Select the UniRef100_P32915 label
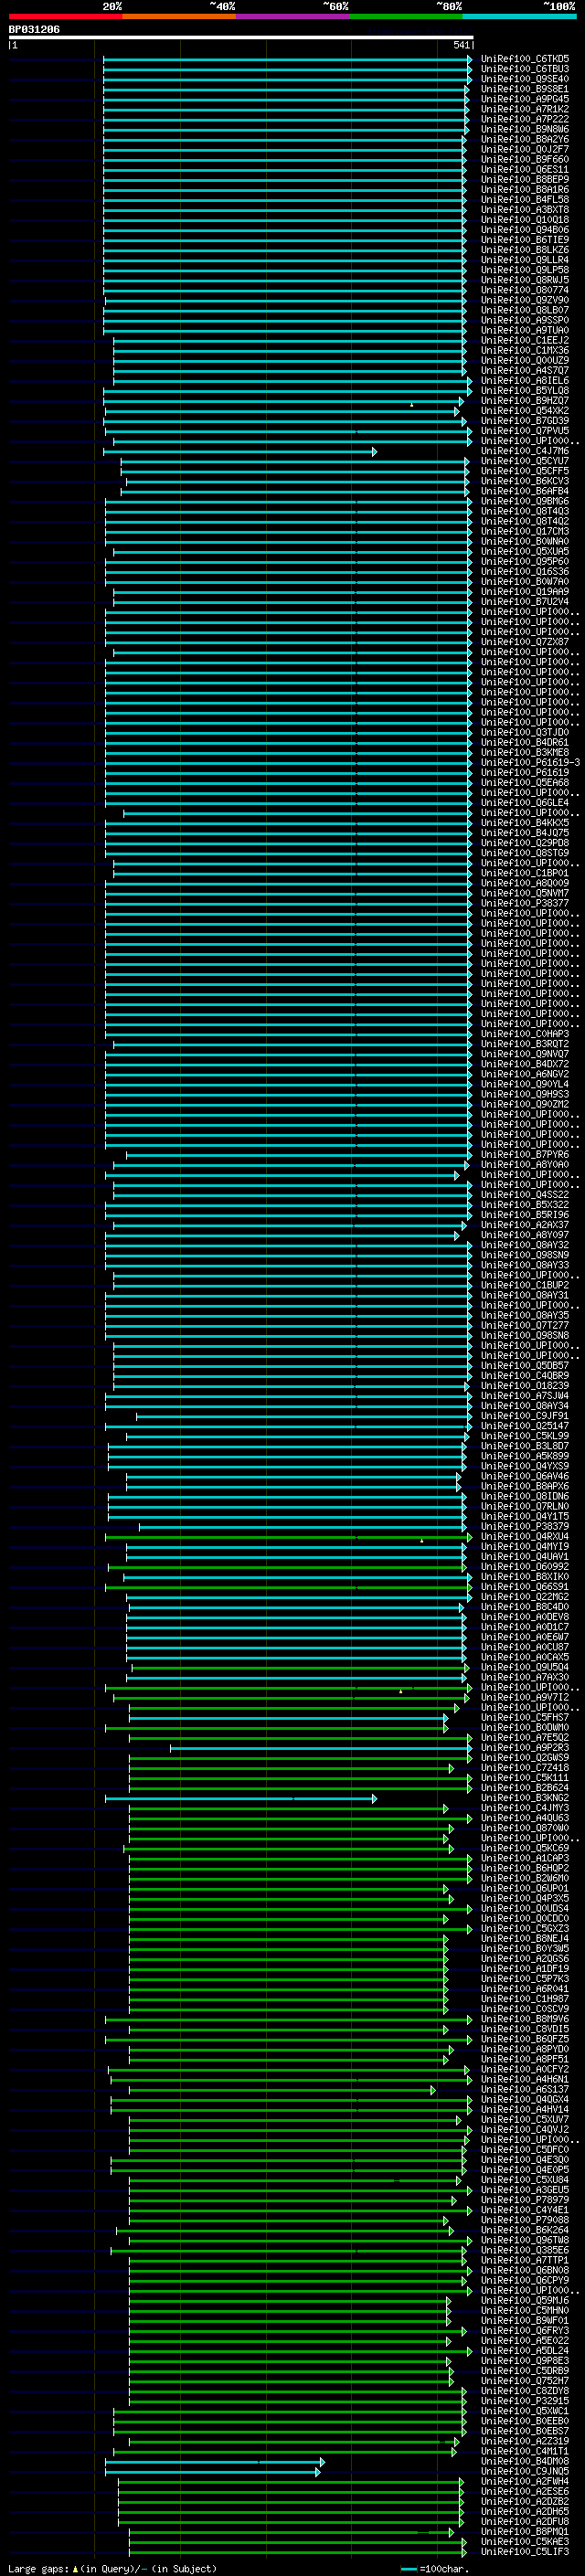Screen dimensions: 585x2576 (x=525, y=2401)
